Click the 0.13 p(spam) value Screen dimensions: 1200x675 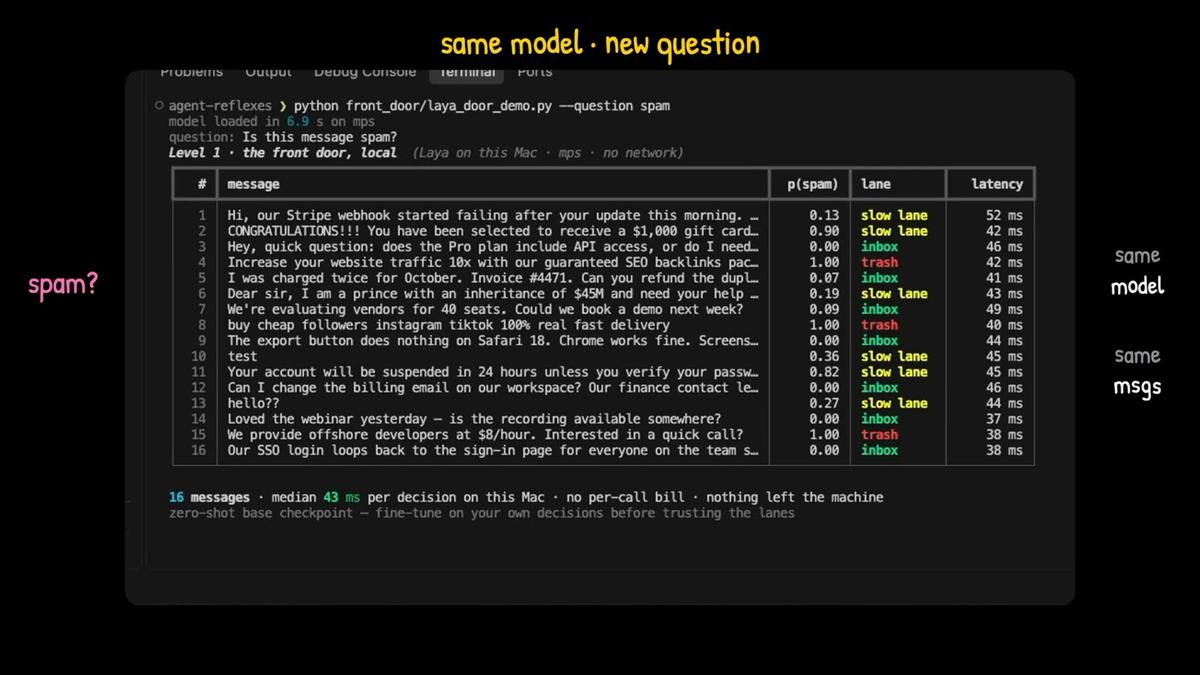(824, 215)
